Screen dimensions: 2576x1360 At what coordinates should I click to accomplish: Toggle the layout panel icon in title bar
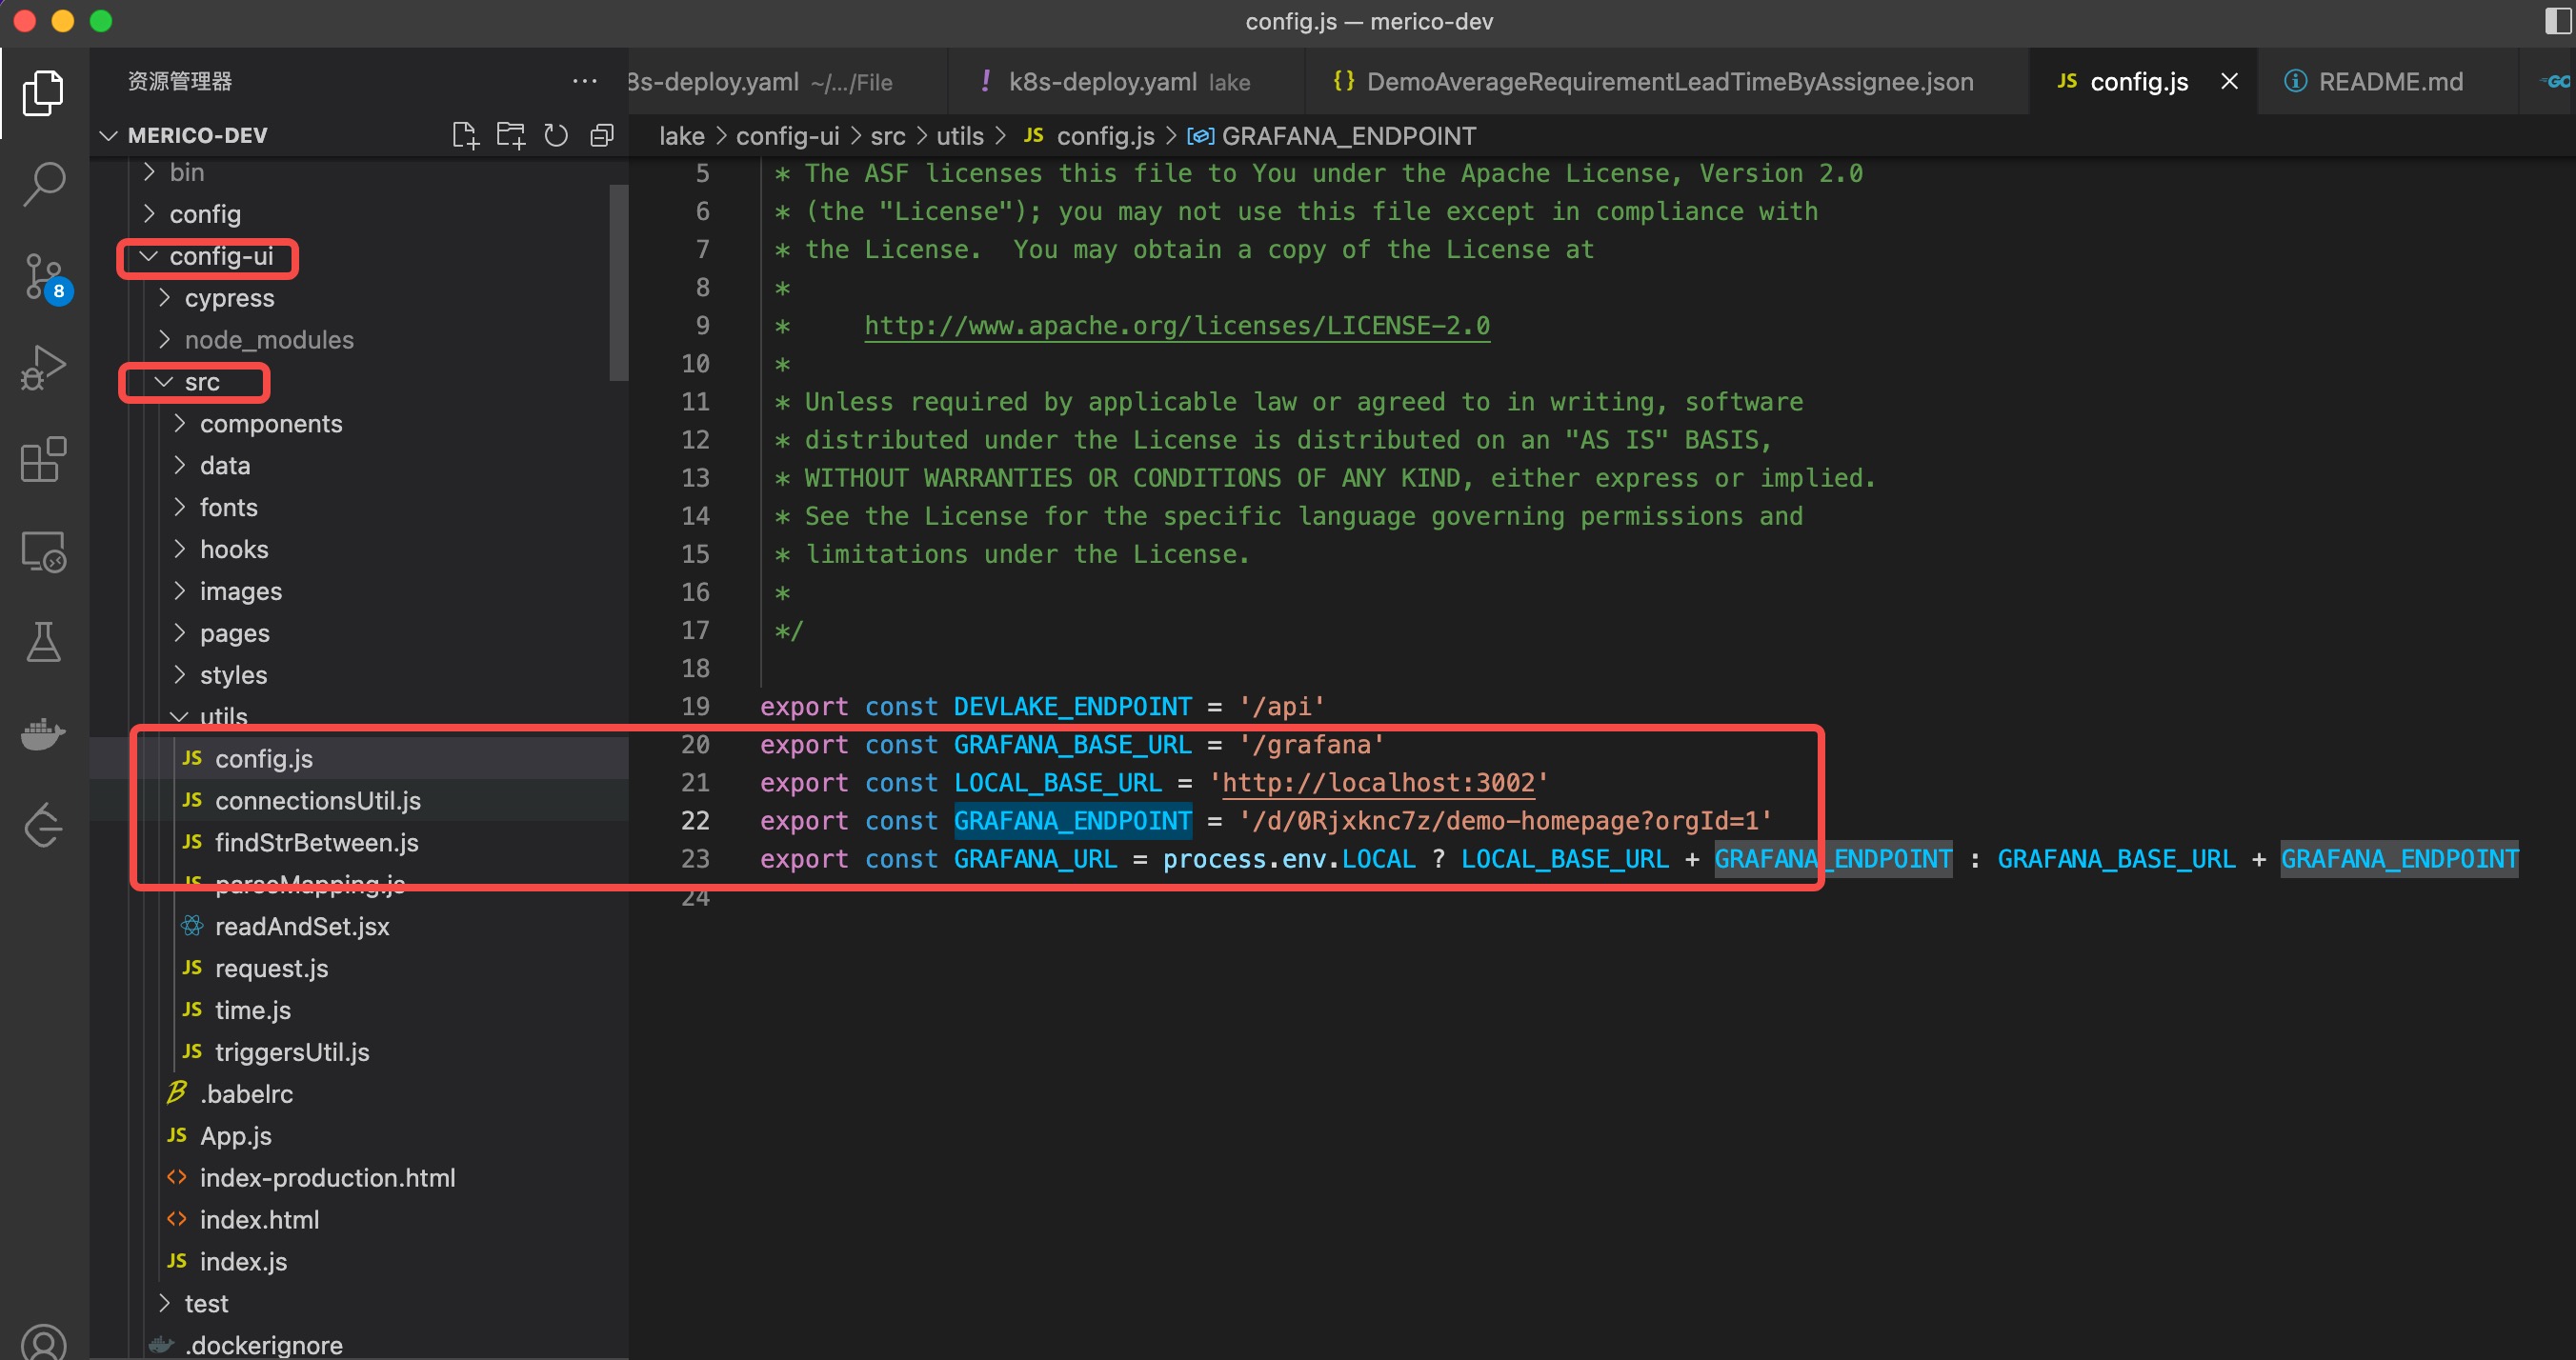point(2556,21)
